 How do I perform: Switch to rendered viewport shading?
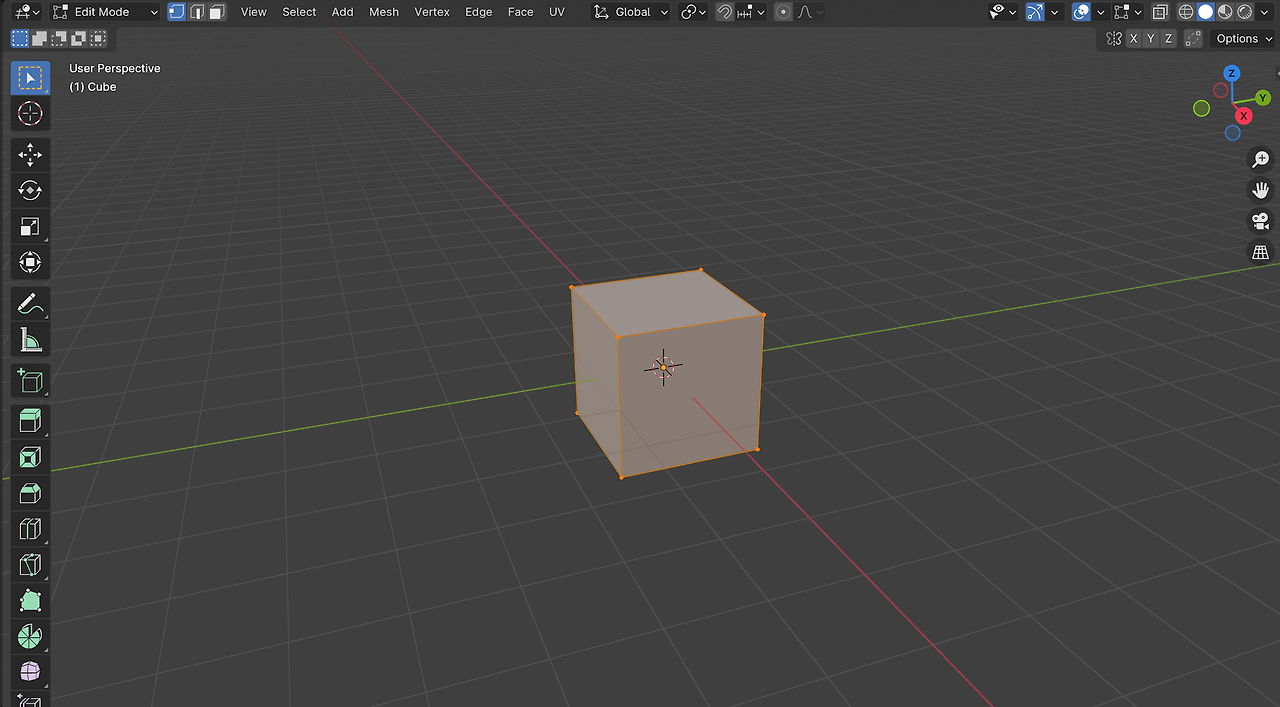click(x=1244, y=12)
